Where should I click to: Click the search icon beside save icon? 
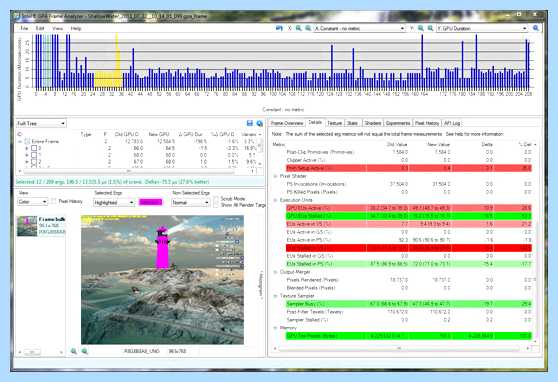(x=260, y=123)
